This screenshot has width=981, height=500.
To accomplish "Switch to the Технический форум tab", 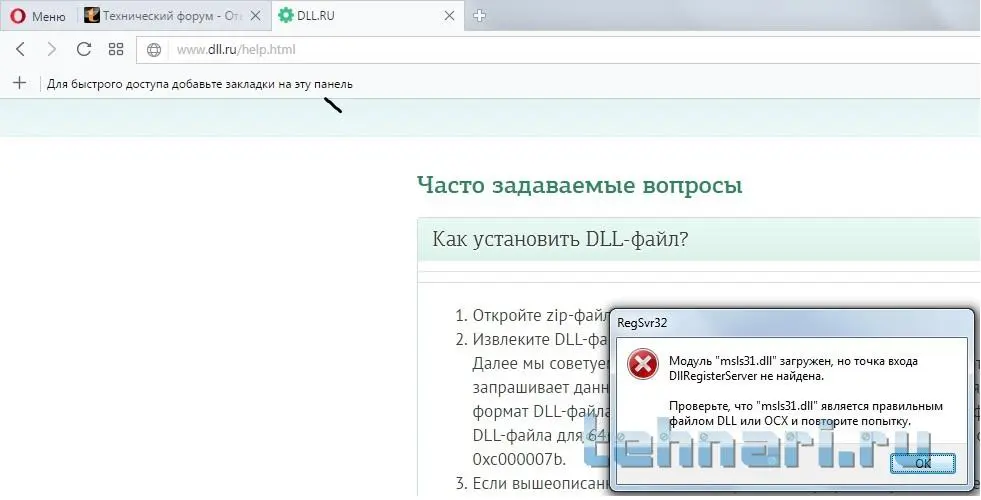I will pos(173,16).
